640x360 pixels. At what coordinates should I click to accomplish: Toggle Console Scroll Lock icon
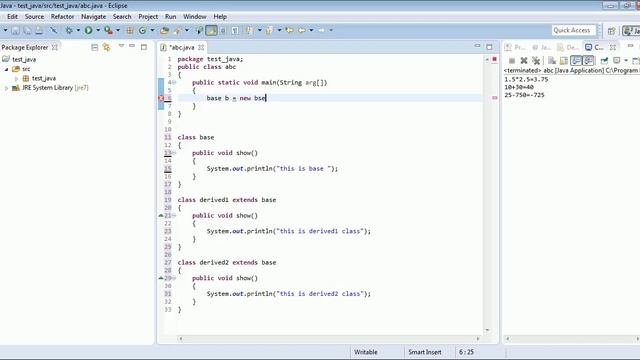pyautogui.click(x=564, y=61)
